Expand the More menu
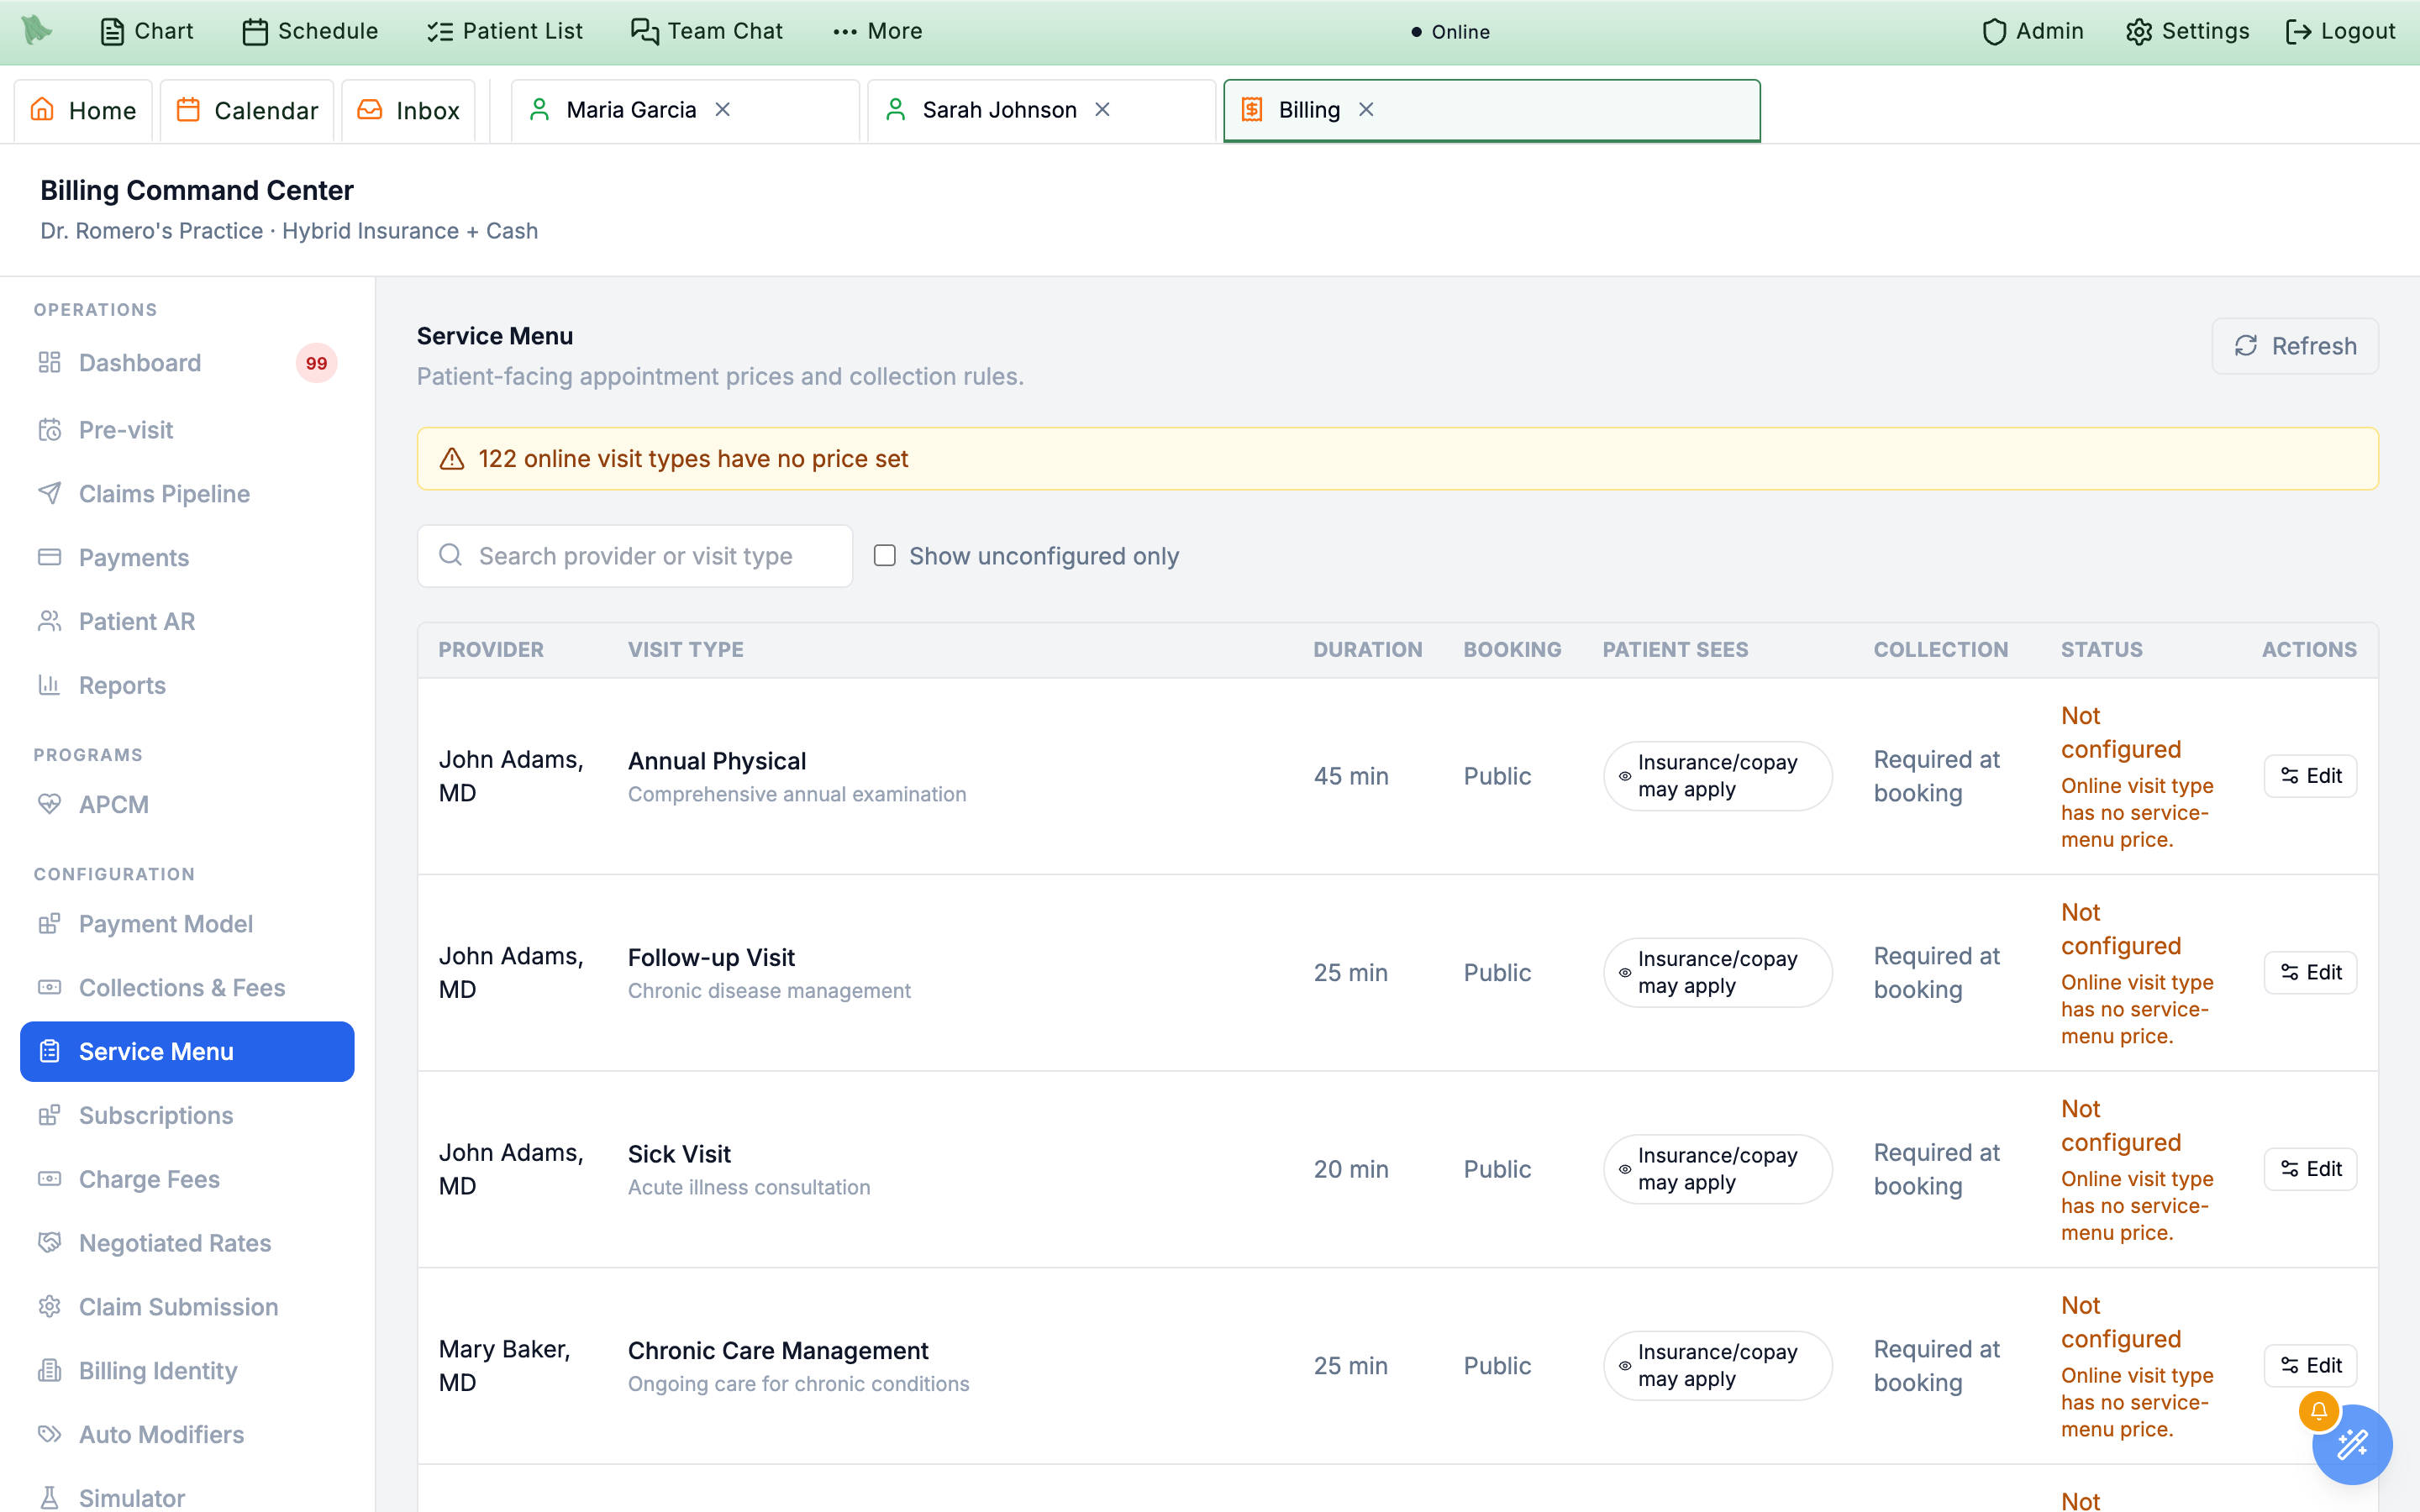 click(877, 31)
